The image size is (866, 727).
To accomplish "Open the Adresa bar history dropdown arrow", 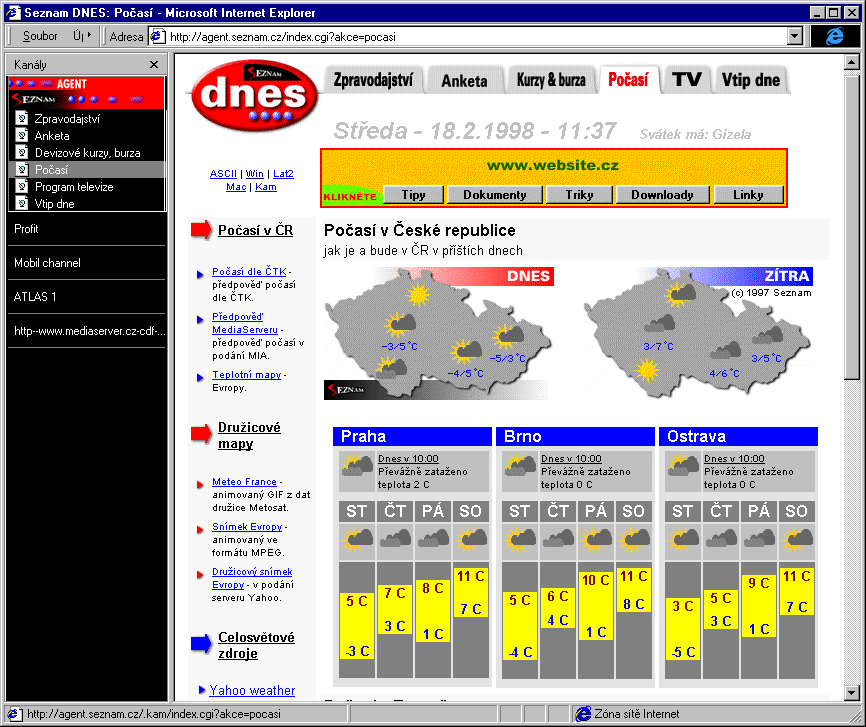I will point(792,36).
